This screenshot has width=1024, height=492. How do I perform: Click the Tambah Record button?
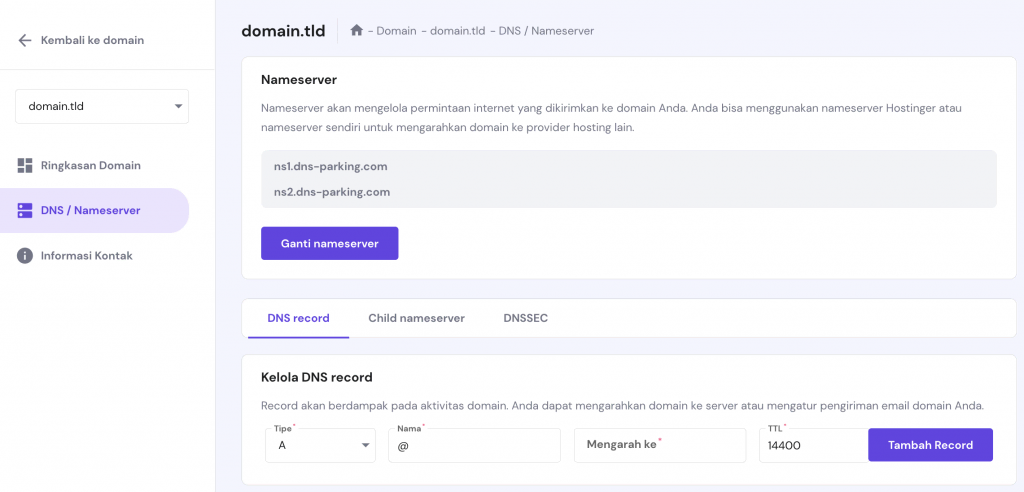(x=930, y=445)
